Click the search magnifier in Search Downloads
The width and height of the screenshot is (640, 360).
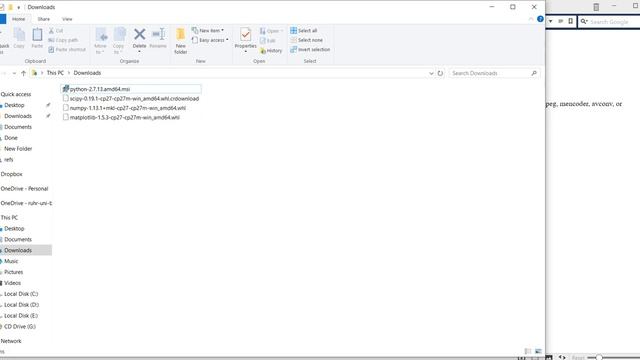534,73
